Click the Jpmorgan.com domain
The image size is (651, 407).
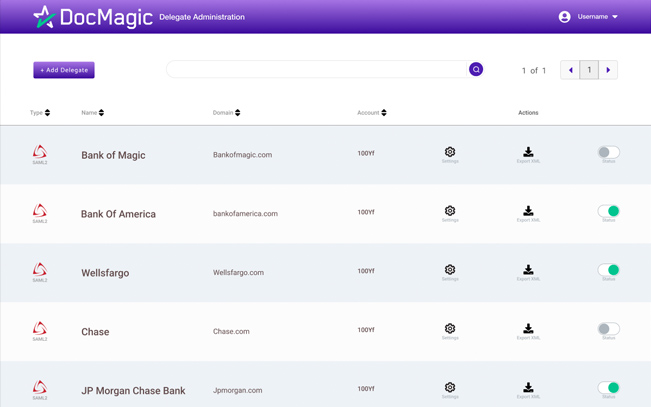237,390
